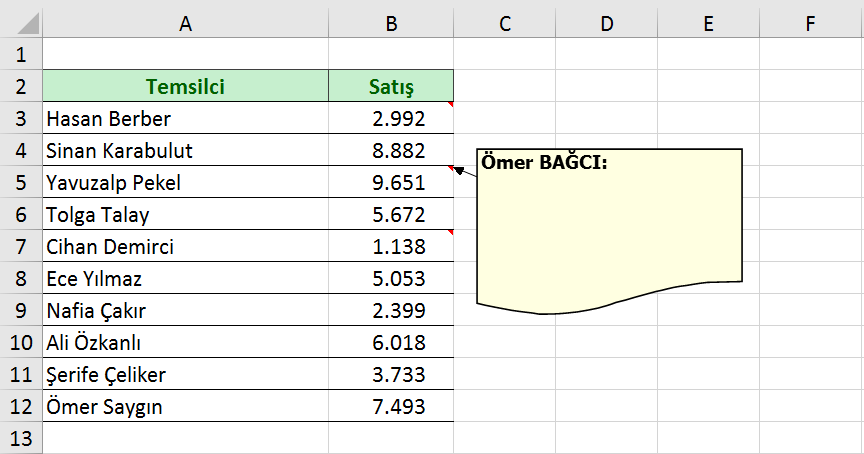
Task: Select row 13 header
Action: (21, 439)
